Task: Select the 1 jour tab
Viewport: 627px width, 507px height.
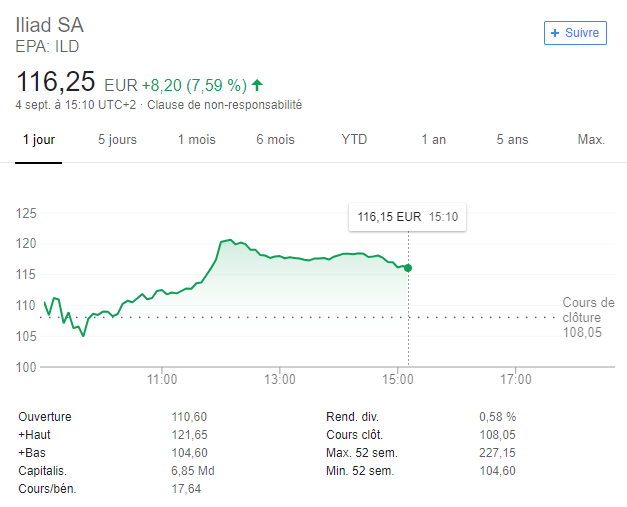Action: tap(39, 140)
